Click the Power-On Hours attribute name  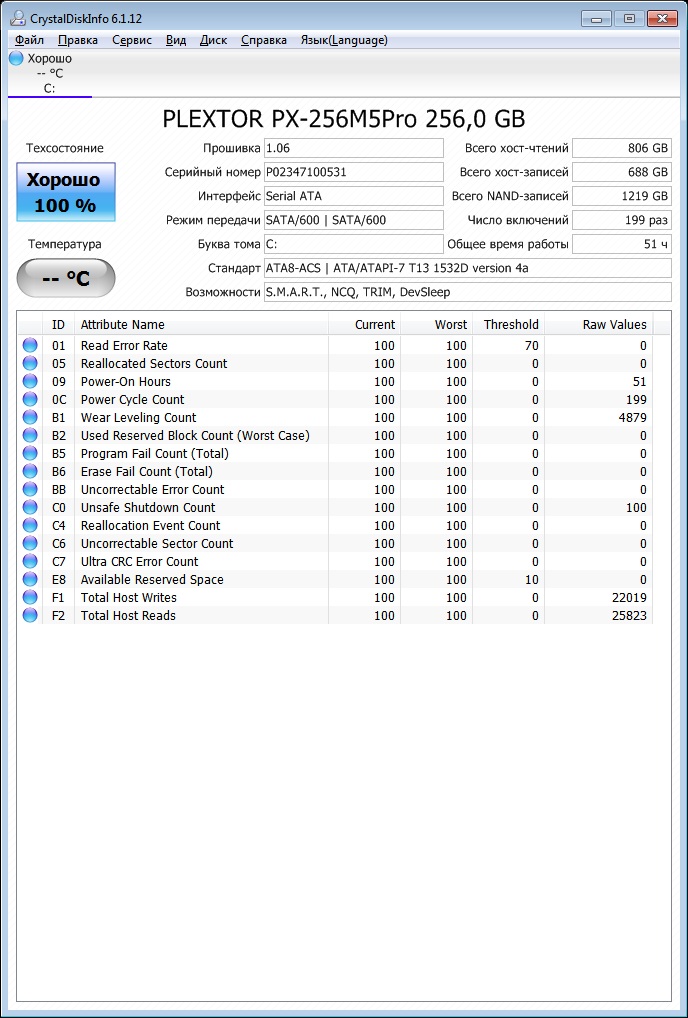tap(126, 382)
